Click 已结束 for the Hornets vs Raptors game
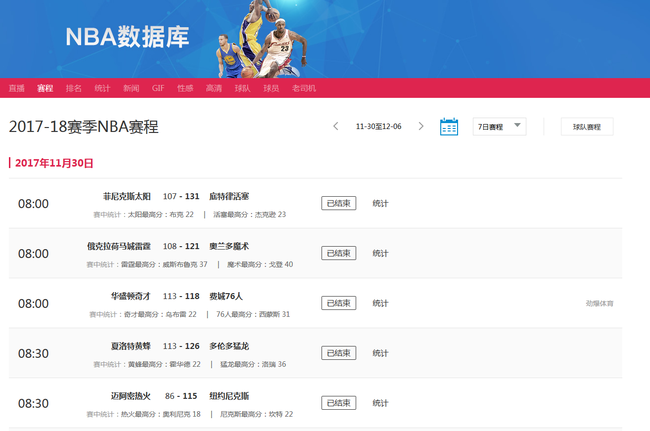 pyautogui.click(x=339, y=353)
